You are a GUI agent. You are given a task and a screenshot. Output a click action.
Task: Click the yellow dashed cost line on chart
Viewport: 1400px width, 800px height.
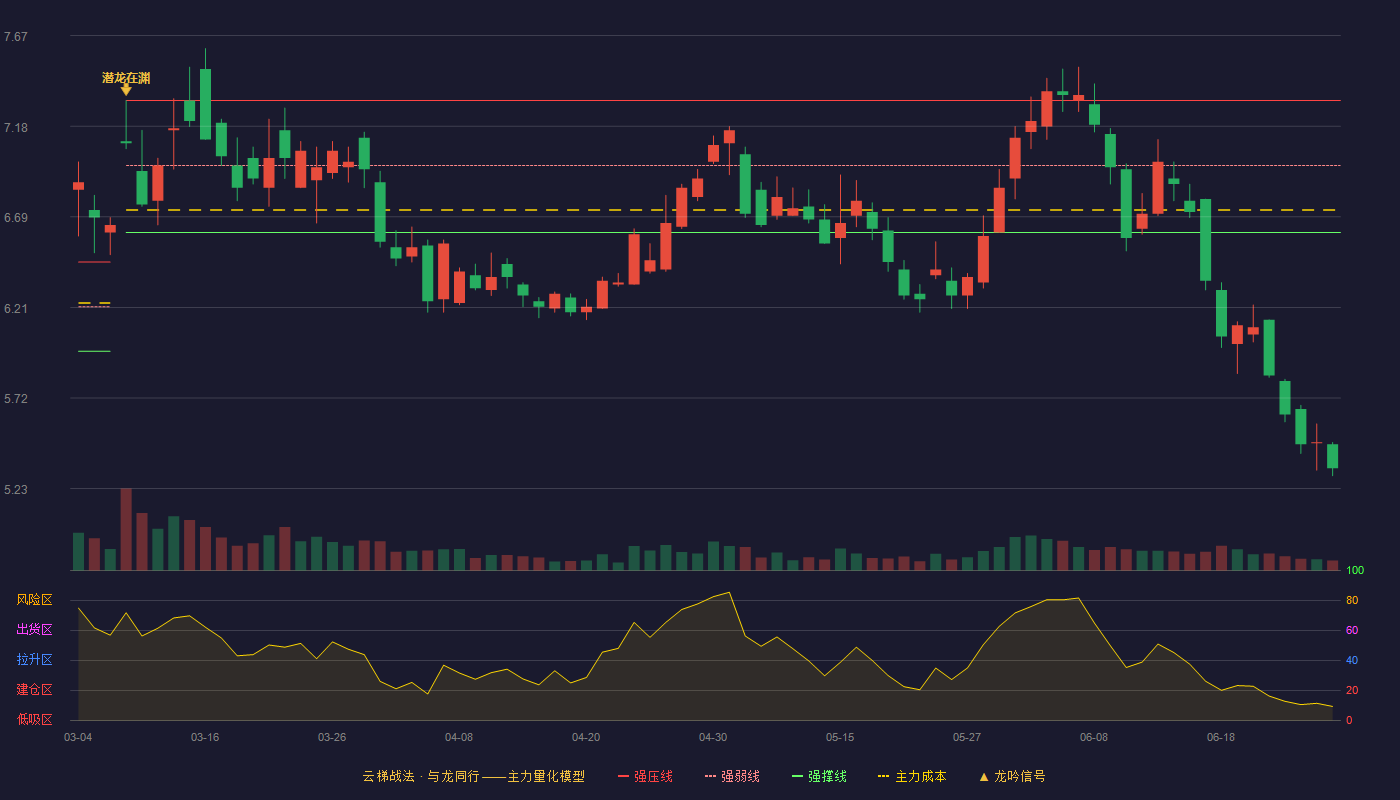[733, 210]
